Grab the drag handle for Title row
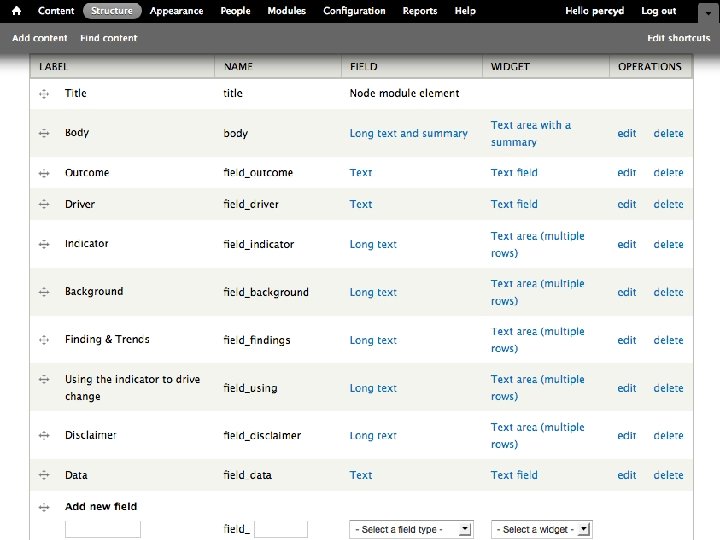This screenshot has width=720, height=540. tap(44, 94)
